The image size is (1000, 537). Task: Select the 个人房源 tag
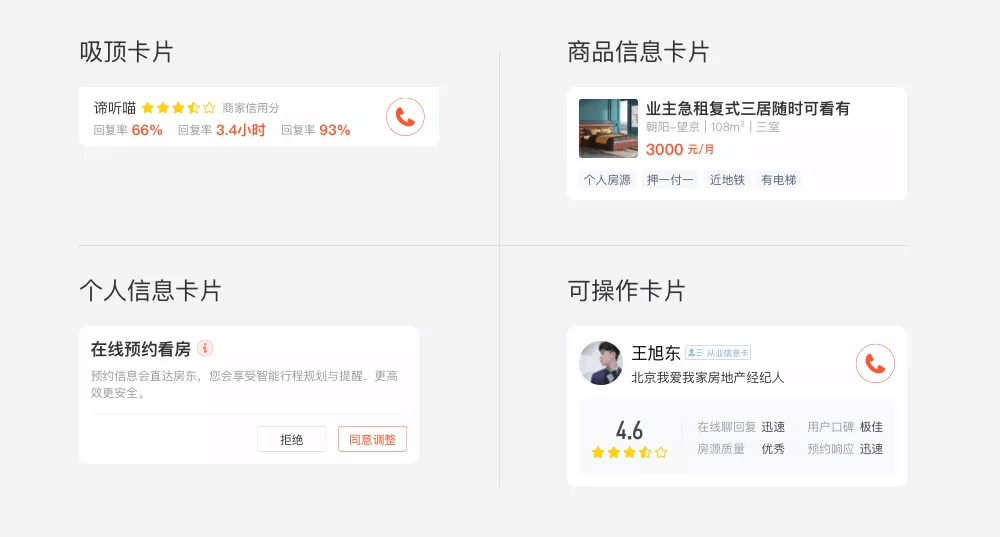(x=607, y=180)
